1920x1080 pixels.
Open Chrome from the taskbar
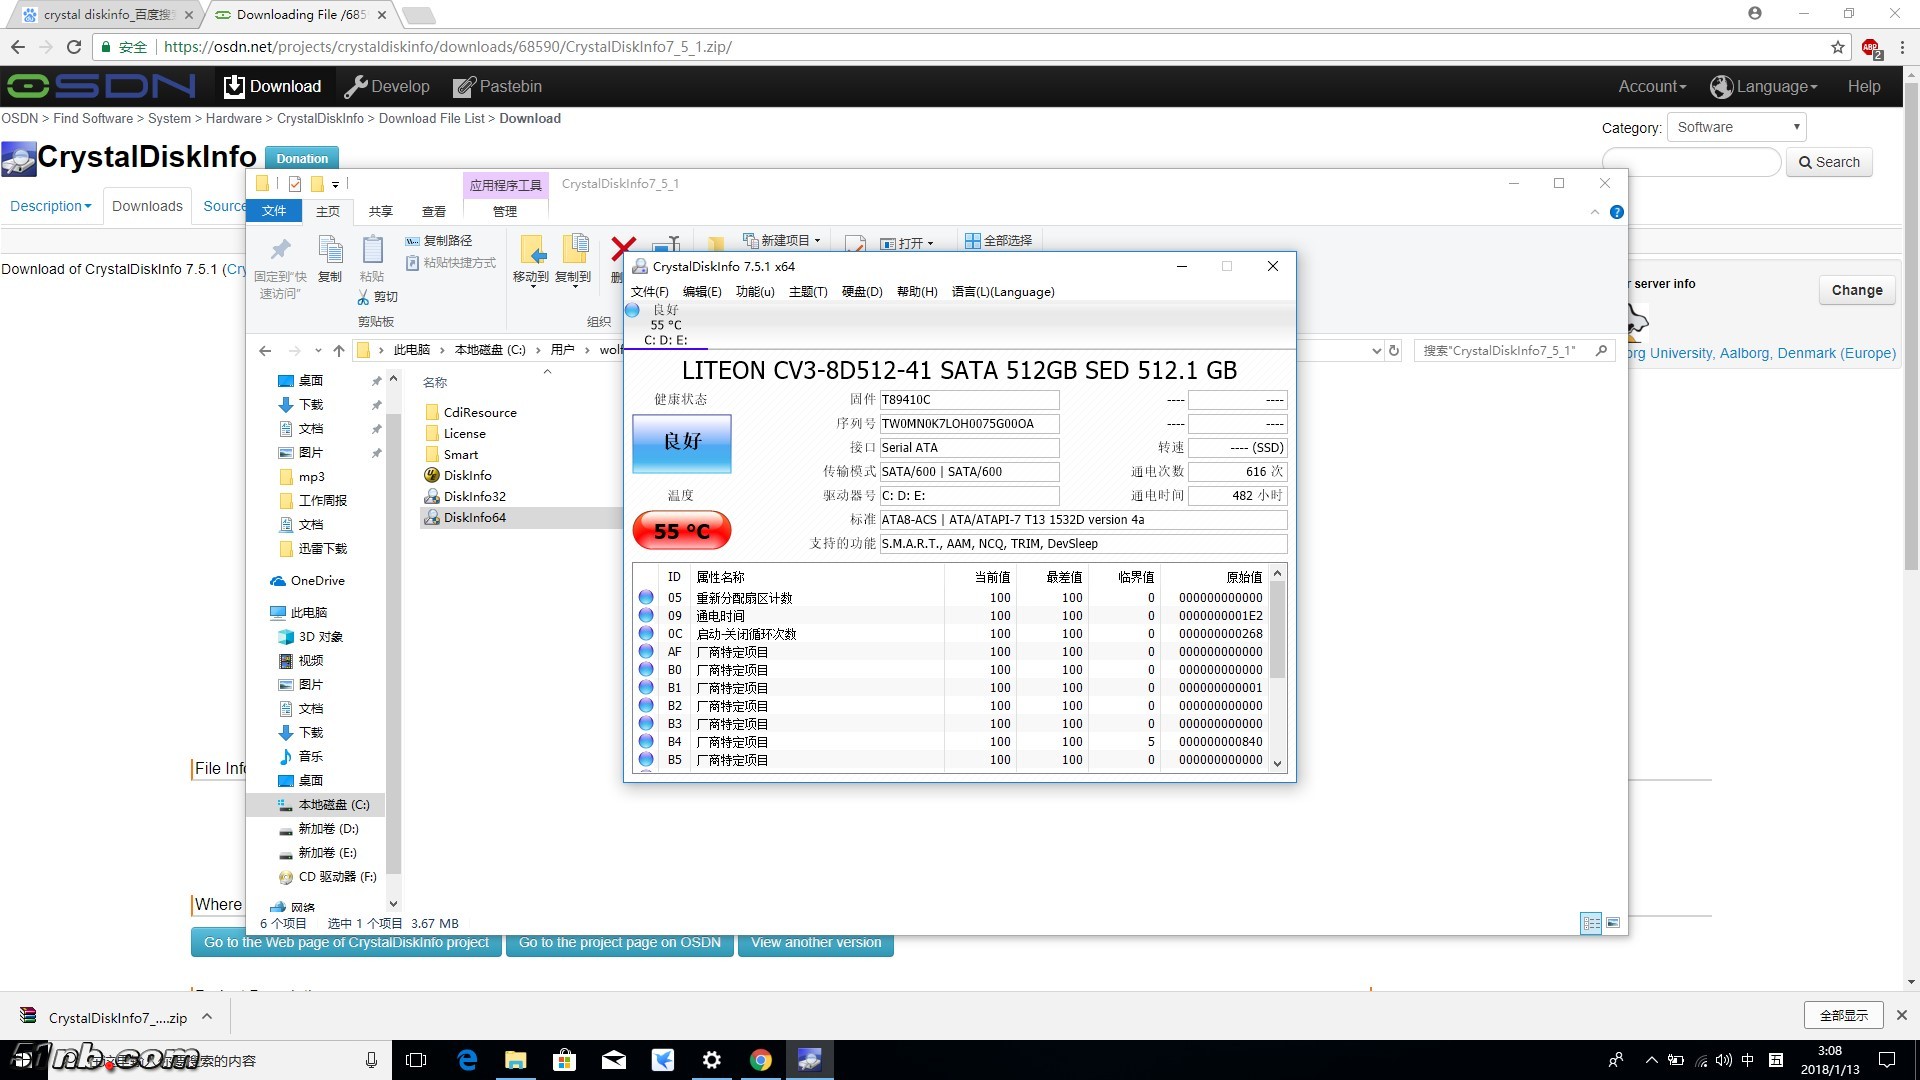(x=761, y=1060)
